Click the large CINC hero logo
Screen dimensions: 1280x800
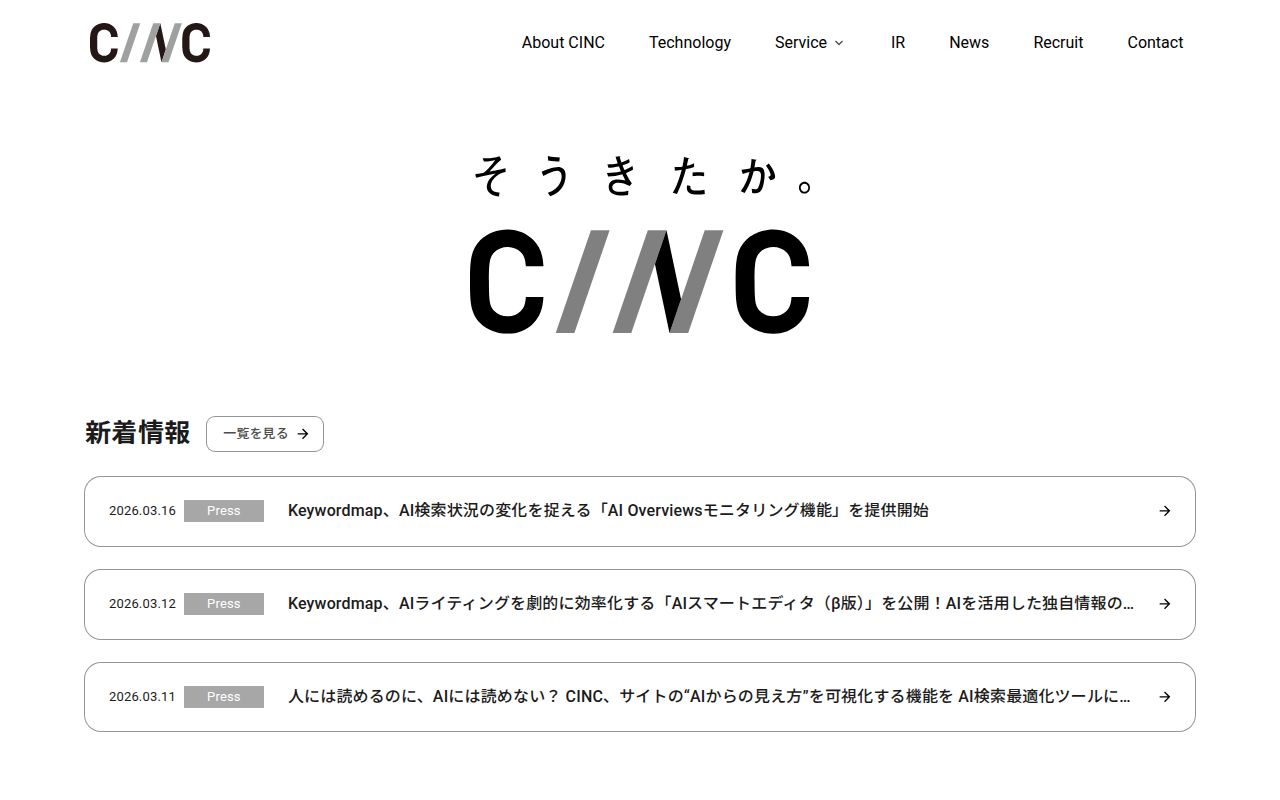point(640,281)
